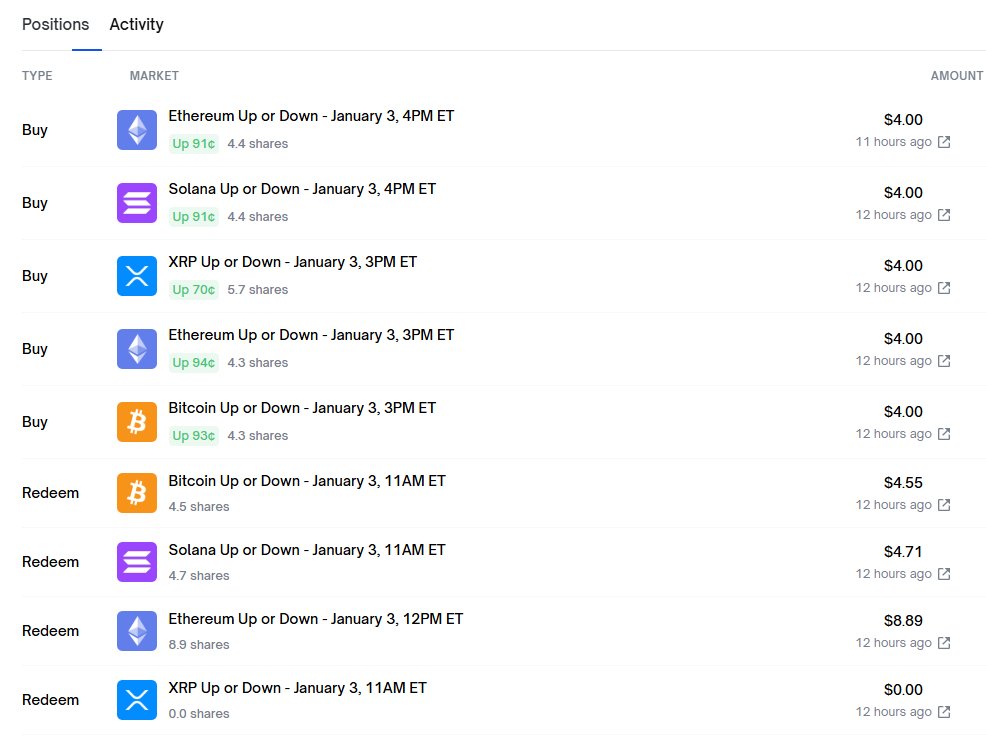The image size is (986, 740).
Task: Click the Buy label on XRP 3PM row
Action: tap(35, 276)
